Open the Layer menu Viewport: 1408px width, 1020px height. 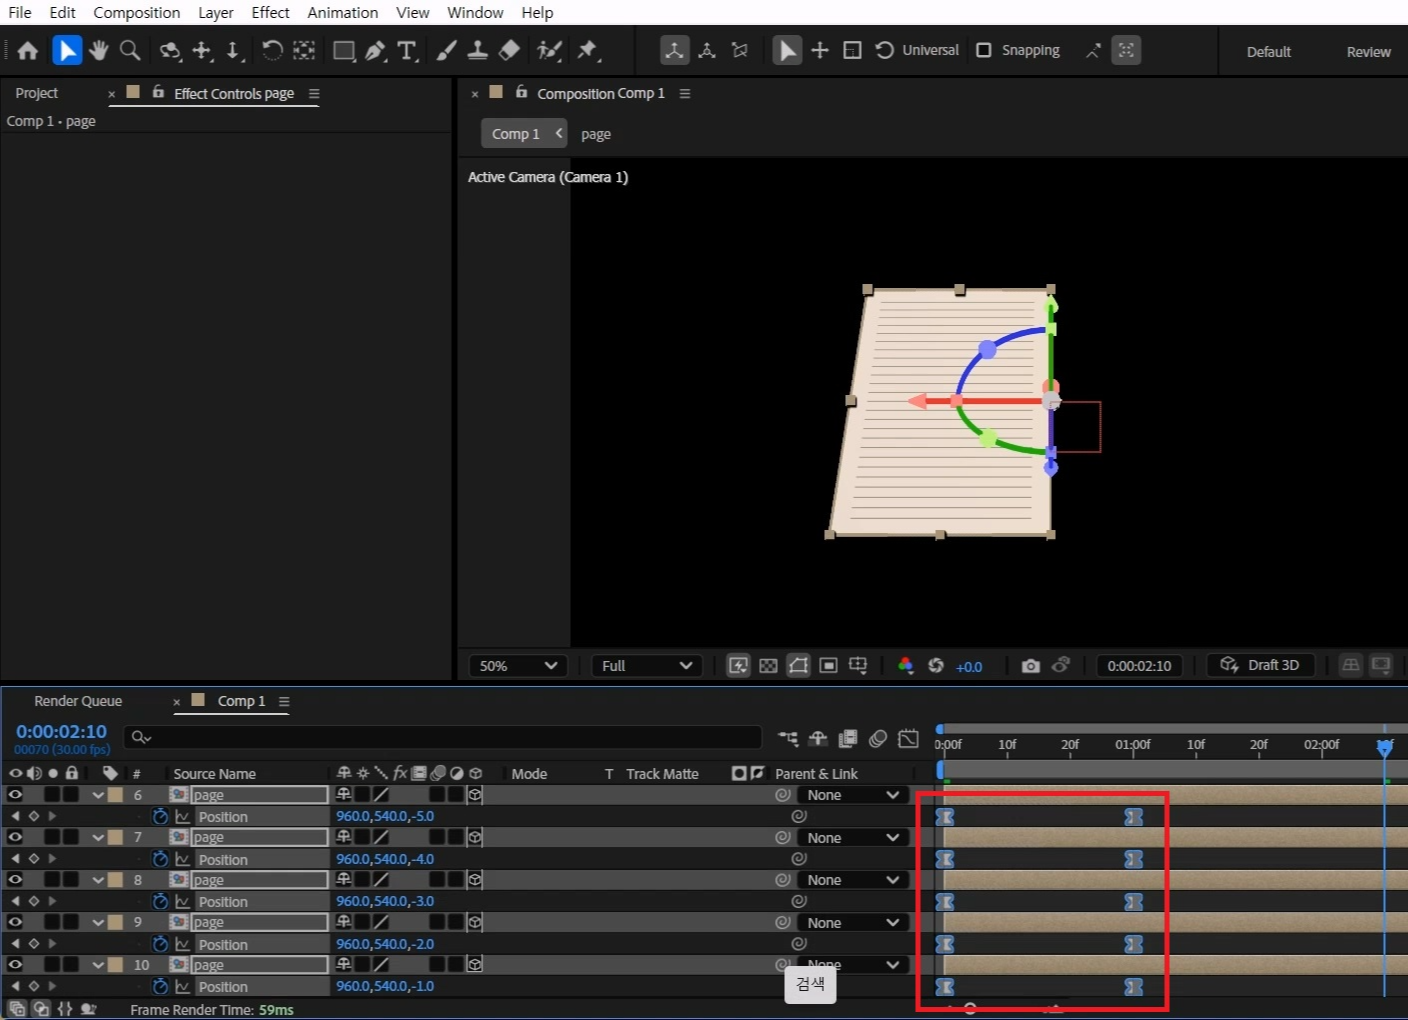(215, 12)
